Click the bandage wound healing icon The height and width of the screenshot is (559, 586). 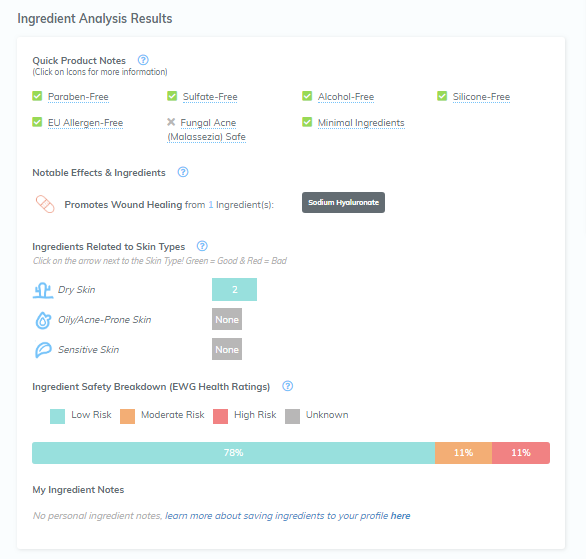(45, 204)
